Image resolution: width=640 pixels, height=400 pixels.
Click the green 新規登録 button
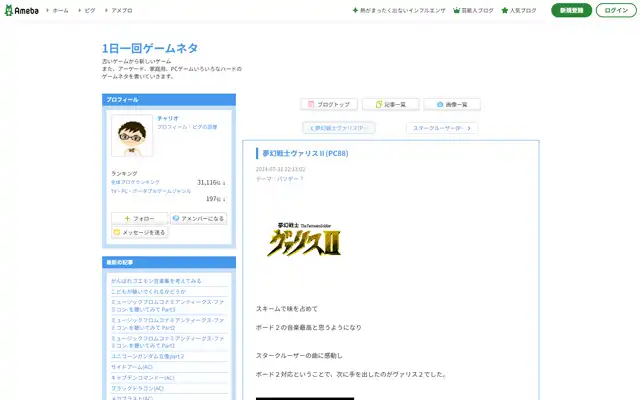coord(571,10)
